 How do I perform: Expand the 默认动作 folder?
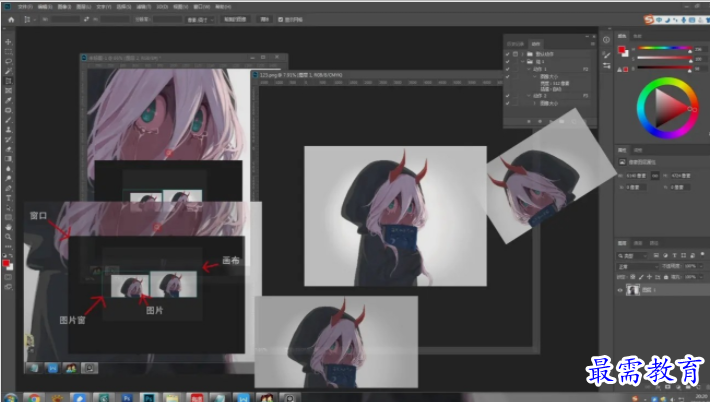click(x=523, y=54)
